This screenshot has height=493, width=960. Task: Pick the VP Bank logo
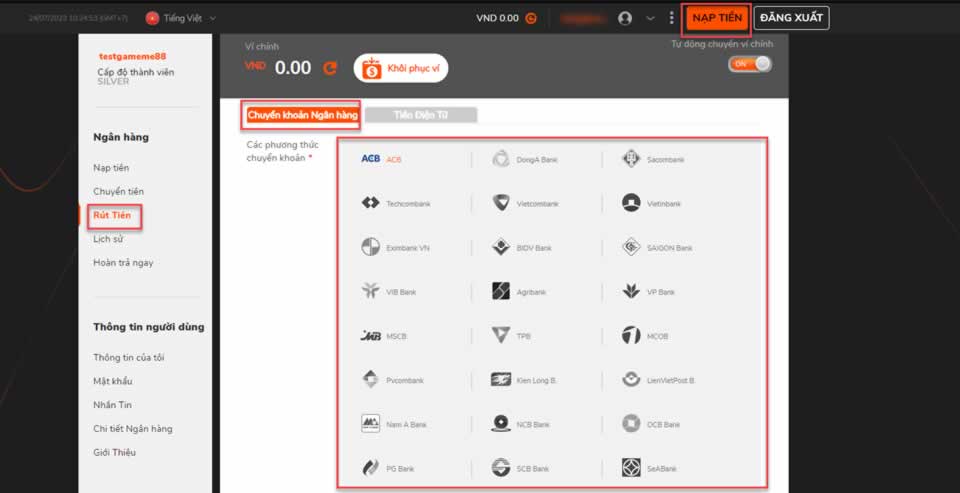[x=631, y=292]
